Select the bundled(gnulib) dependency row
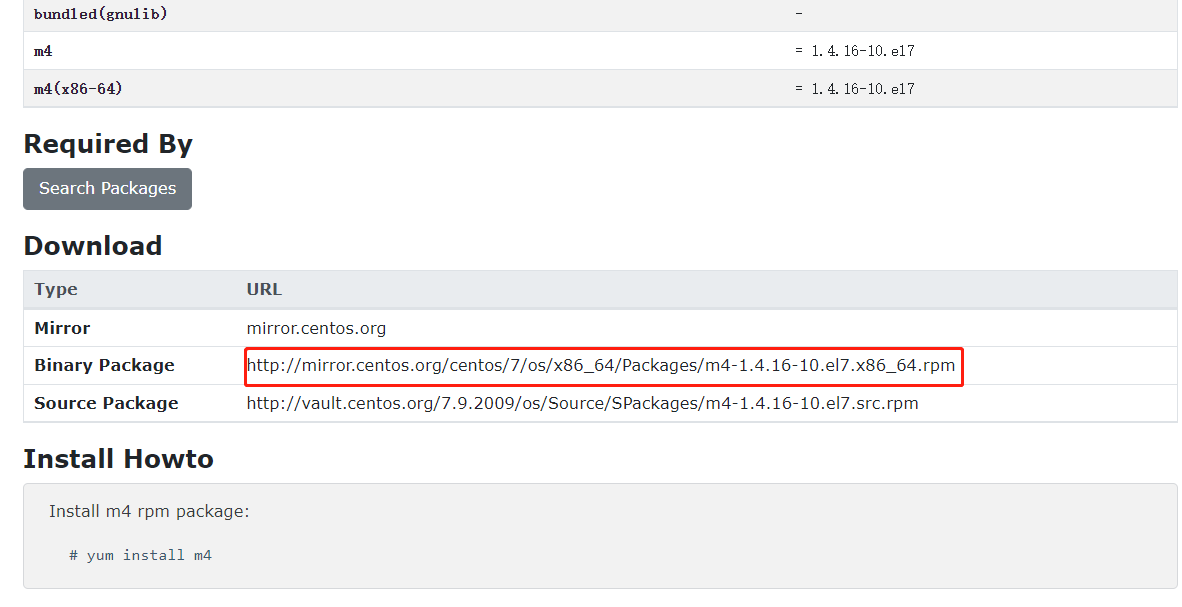Viewport: 1182px width, 607px height. (x=99, y=13)
